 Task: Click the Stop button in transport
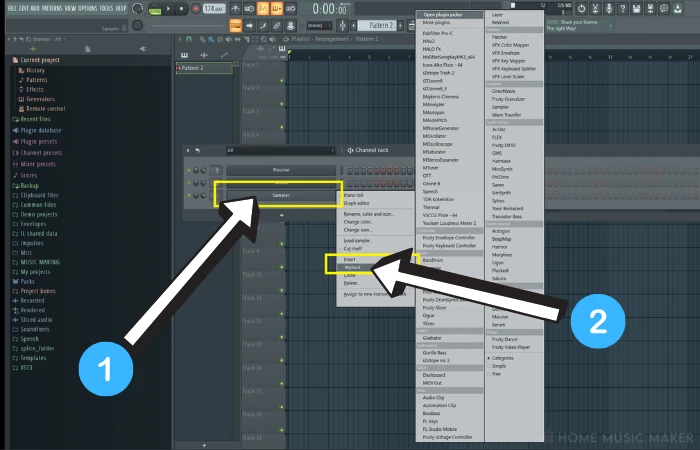pyautogui.click(x=181, y=8)
